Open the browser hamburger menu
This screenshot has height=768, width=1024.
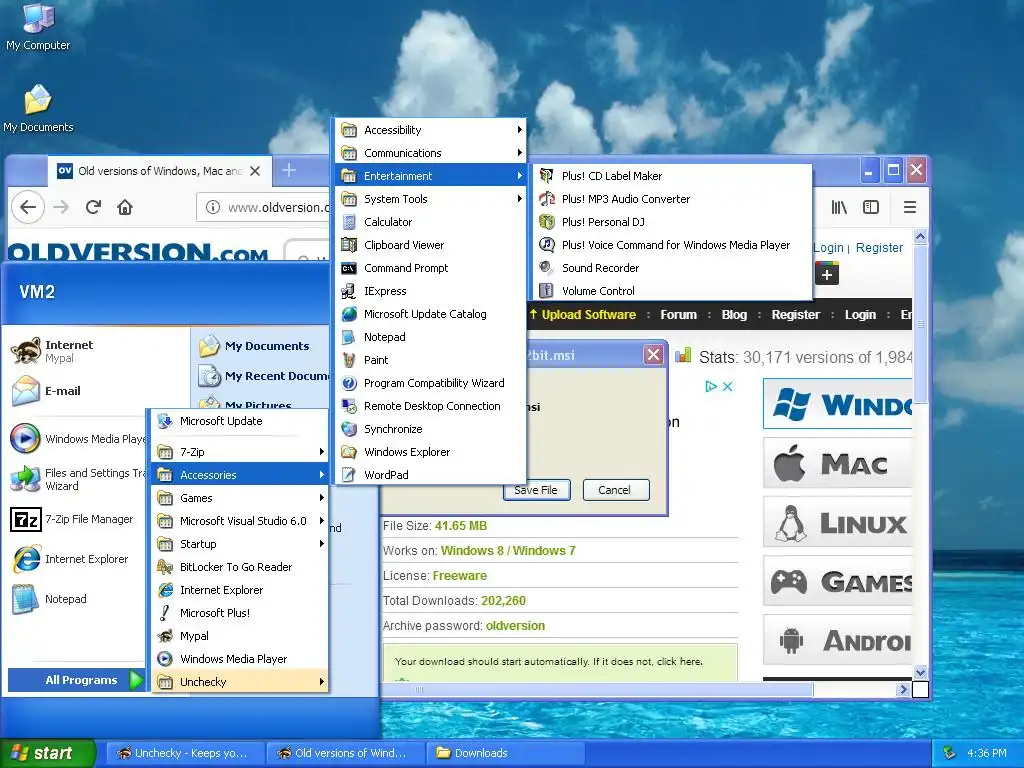point(909,207)
